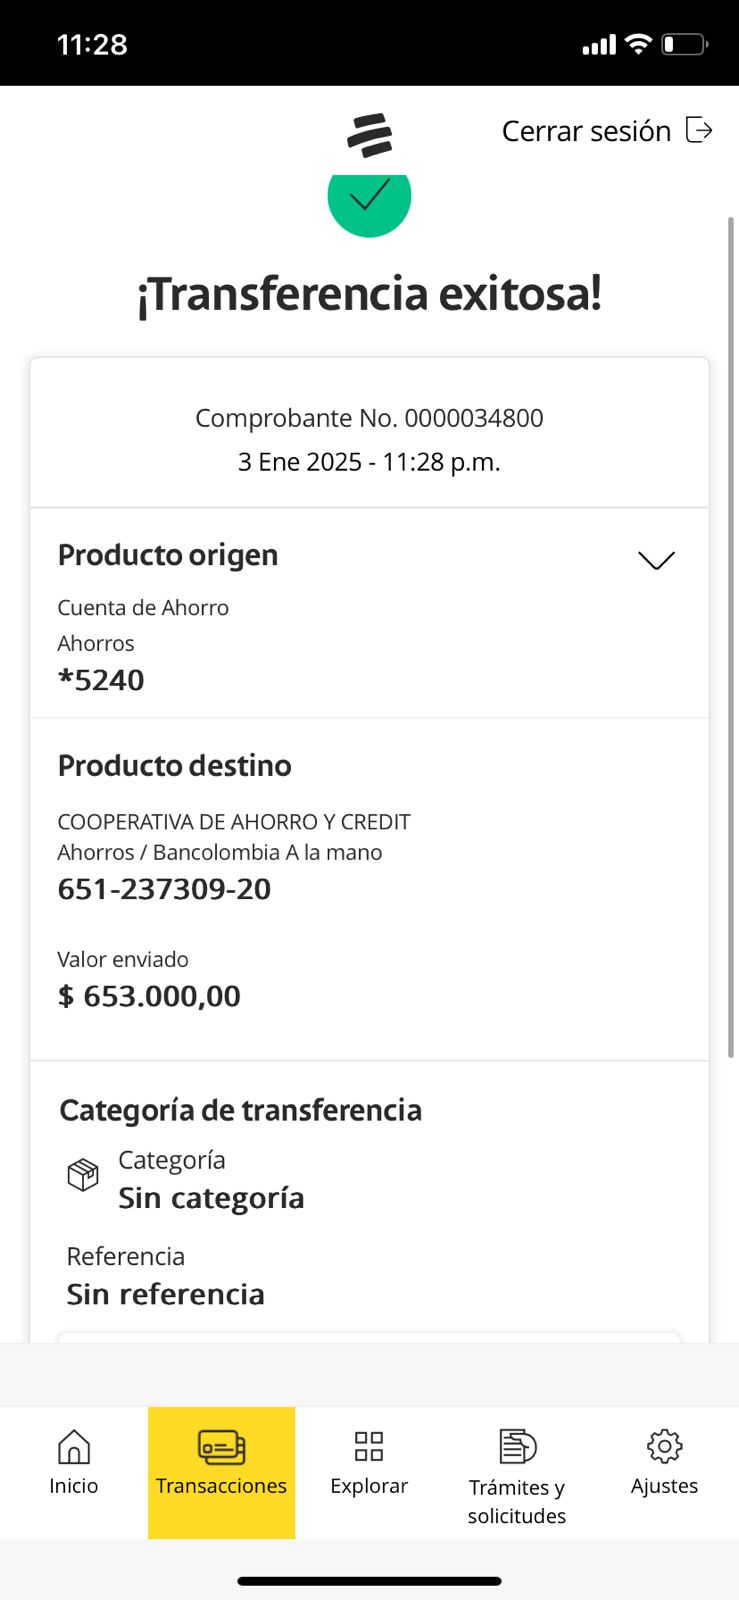Image resolution: width=739 pixels, height=1600 pixels.
Task: Select the Sin categoría value
Action: click(211, 1198)
